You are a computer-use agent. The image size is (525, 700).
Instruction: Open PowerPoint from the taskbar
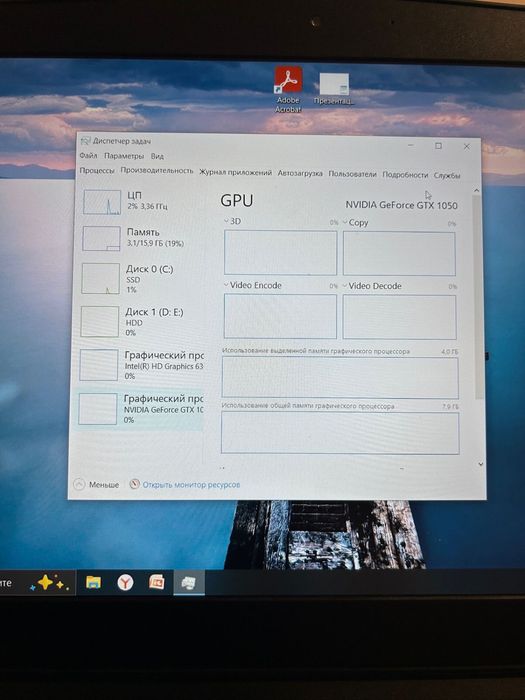[157, 582]
